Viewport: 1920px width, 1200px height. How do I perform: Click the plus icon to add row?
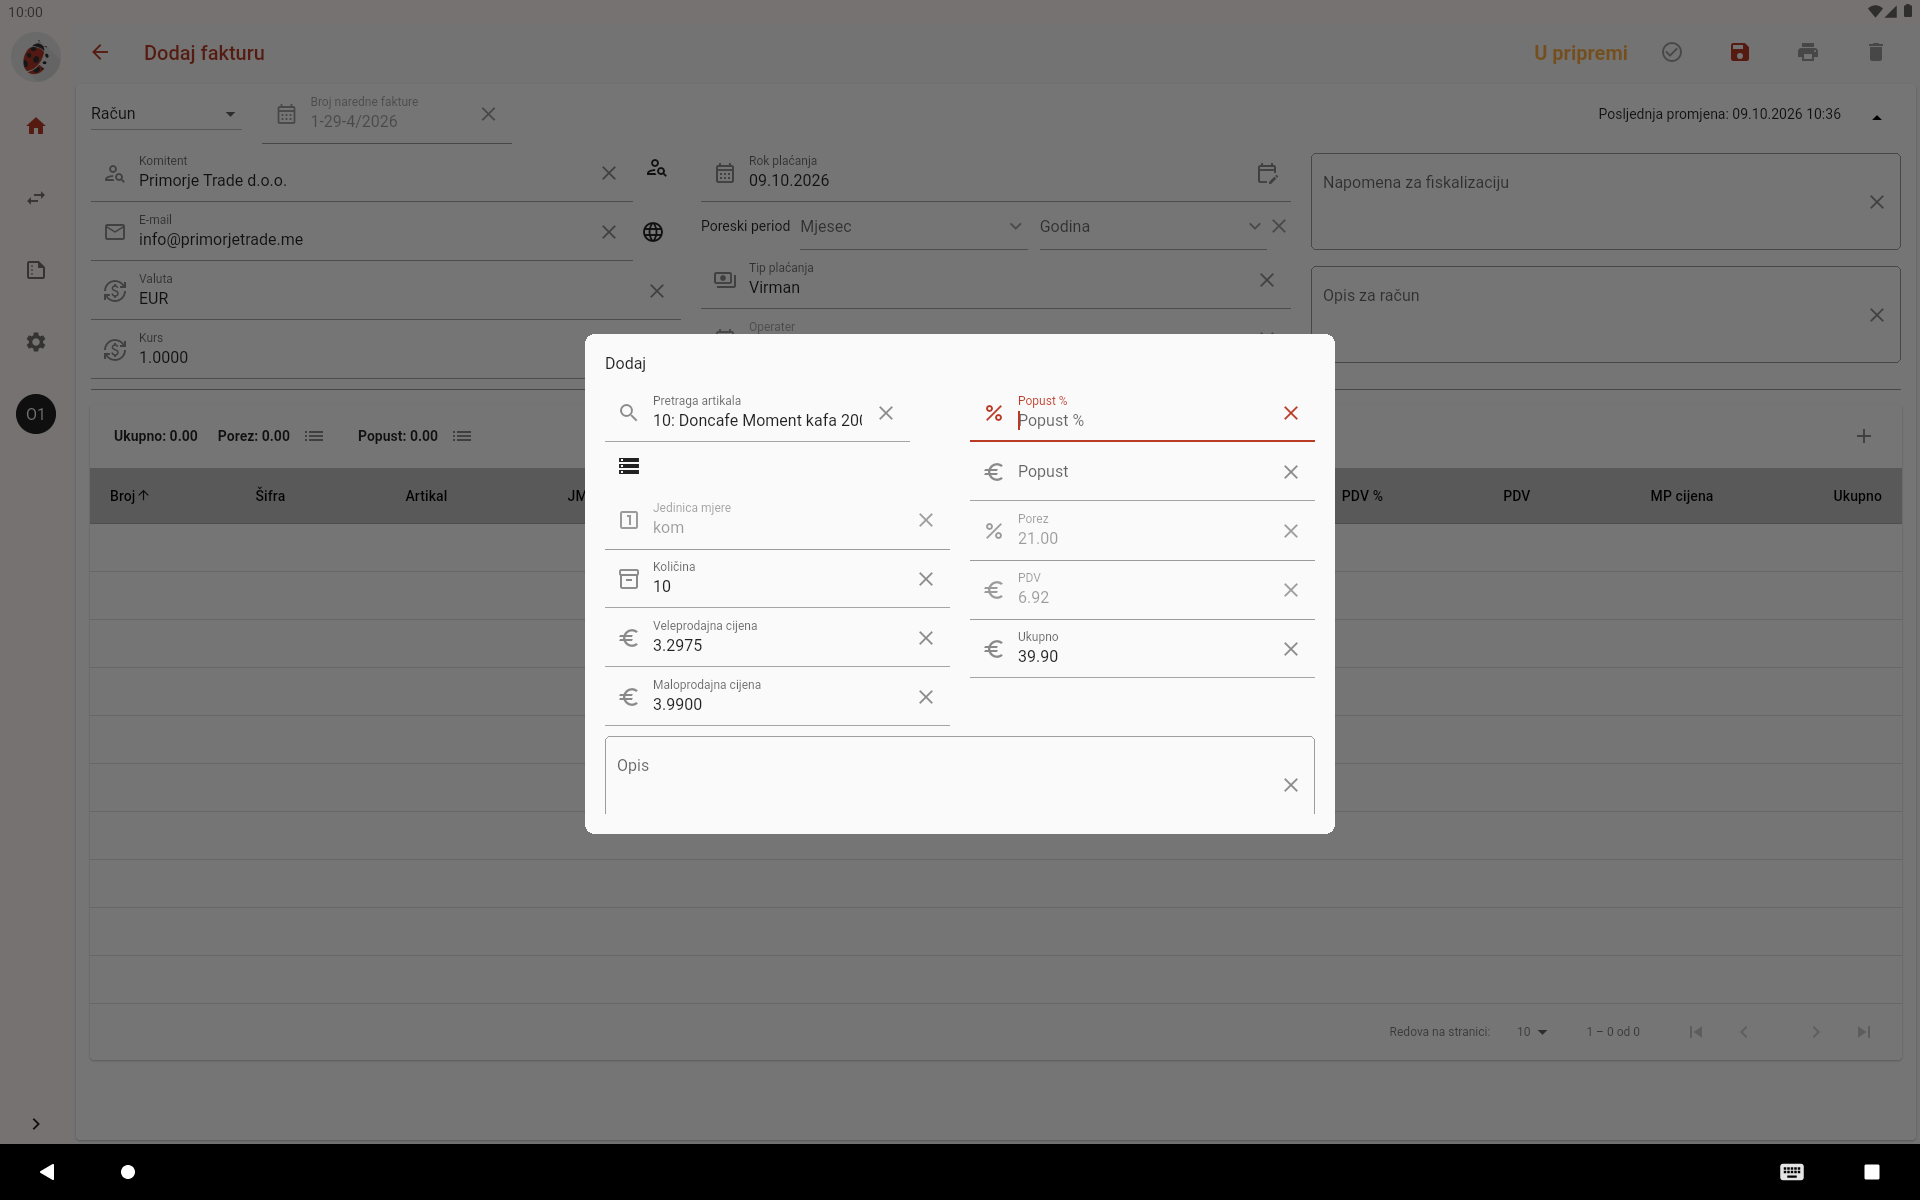[1864, 436]
